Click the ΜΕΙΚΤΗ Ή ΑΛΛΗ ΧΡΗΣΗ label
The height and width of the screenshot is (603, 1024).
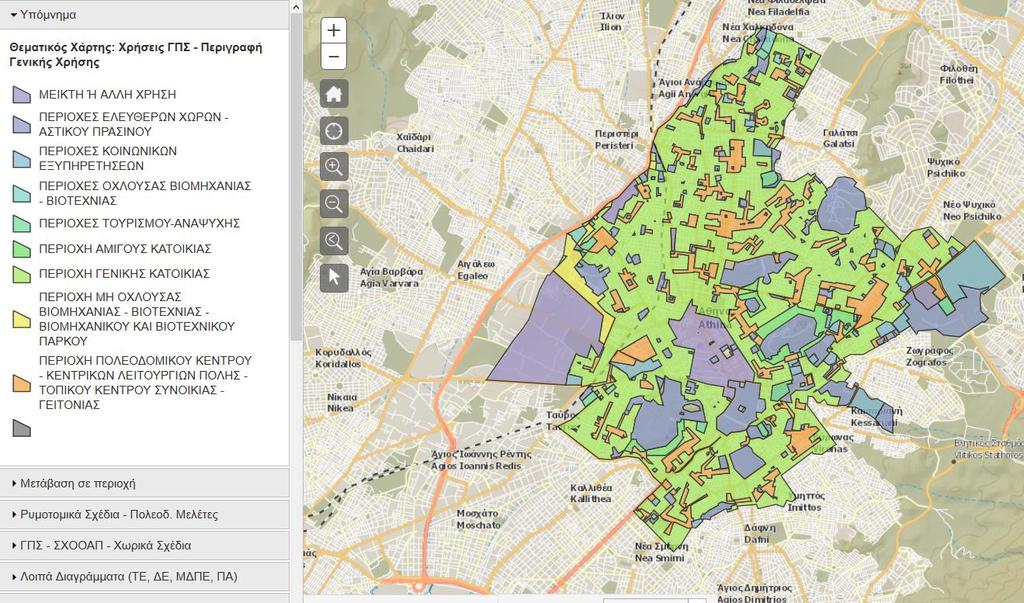tap(107, 95)
